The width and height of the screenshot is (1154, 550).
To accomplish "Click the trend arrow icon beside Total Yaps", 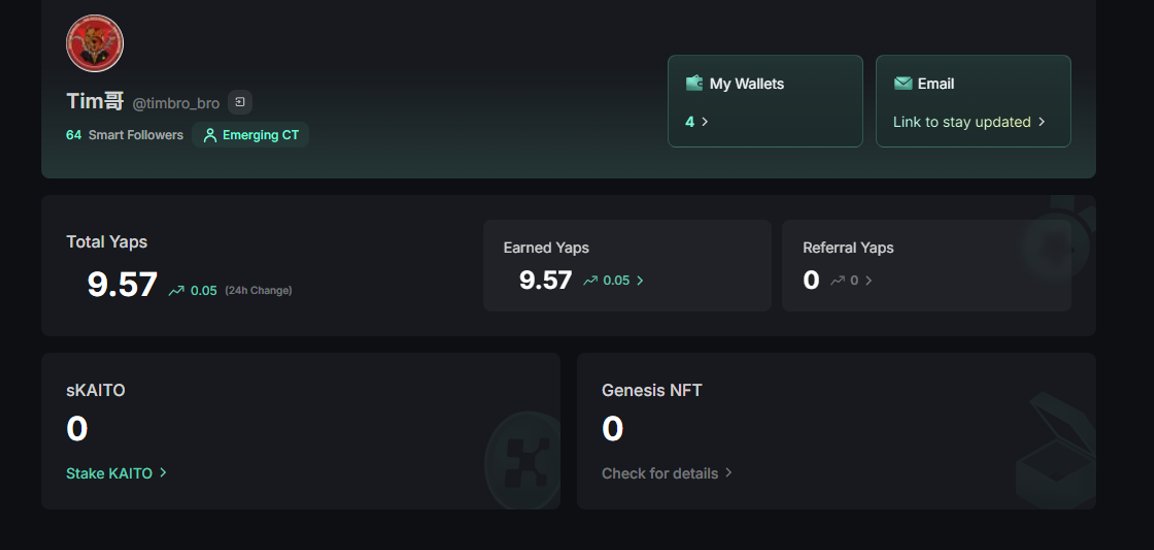I will [177, 291].
